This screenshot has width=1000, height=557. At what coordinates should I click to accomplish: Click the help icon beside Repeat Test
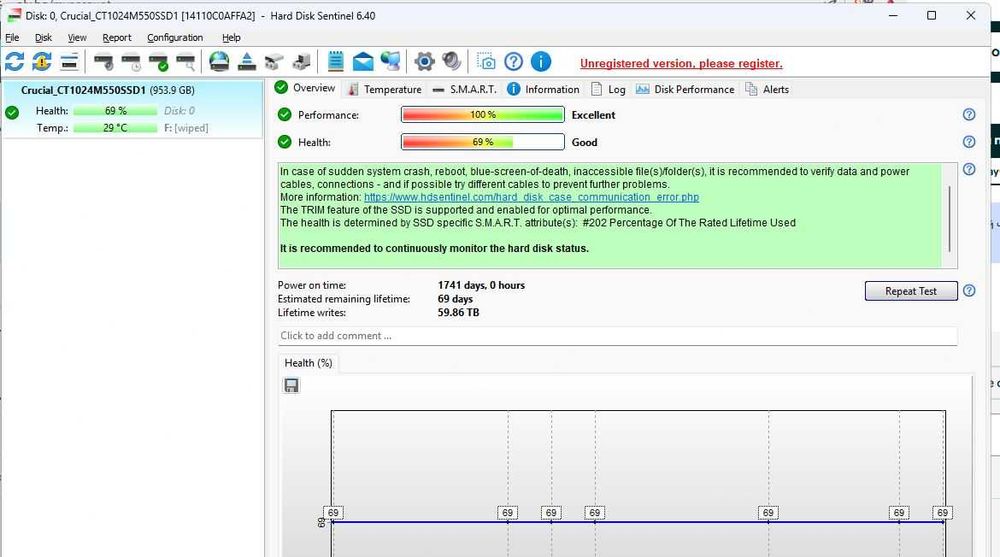[x=969, y=291]
